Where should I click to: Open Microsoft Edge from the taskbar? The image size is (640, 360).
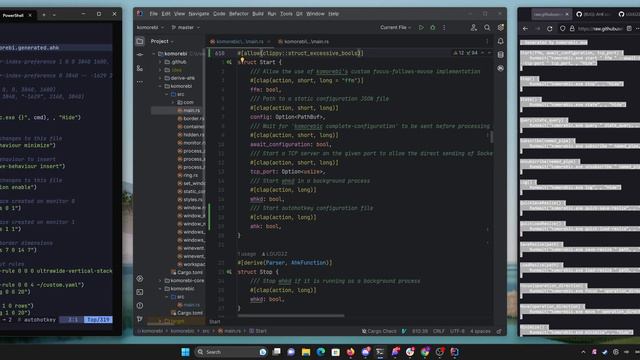(321, 352)
